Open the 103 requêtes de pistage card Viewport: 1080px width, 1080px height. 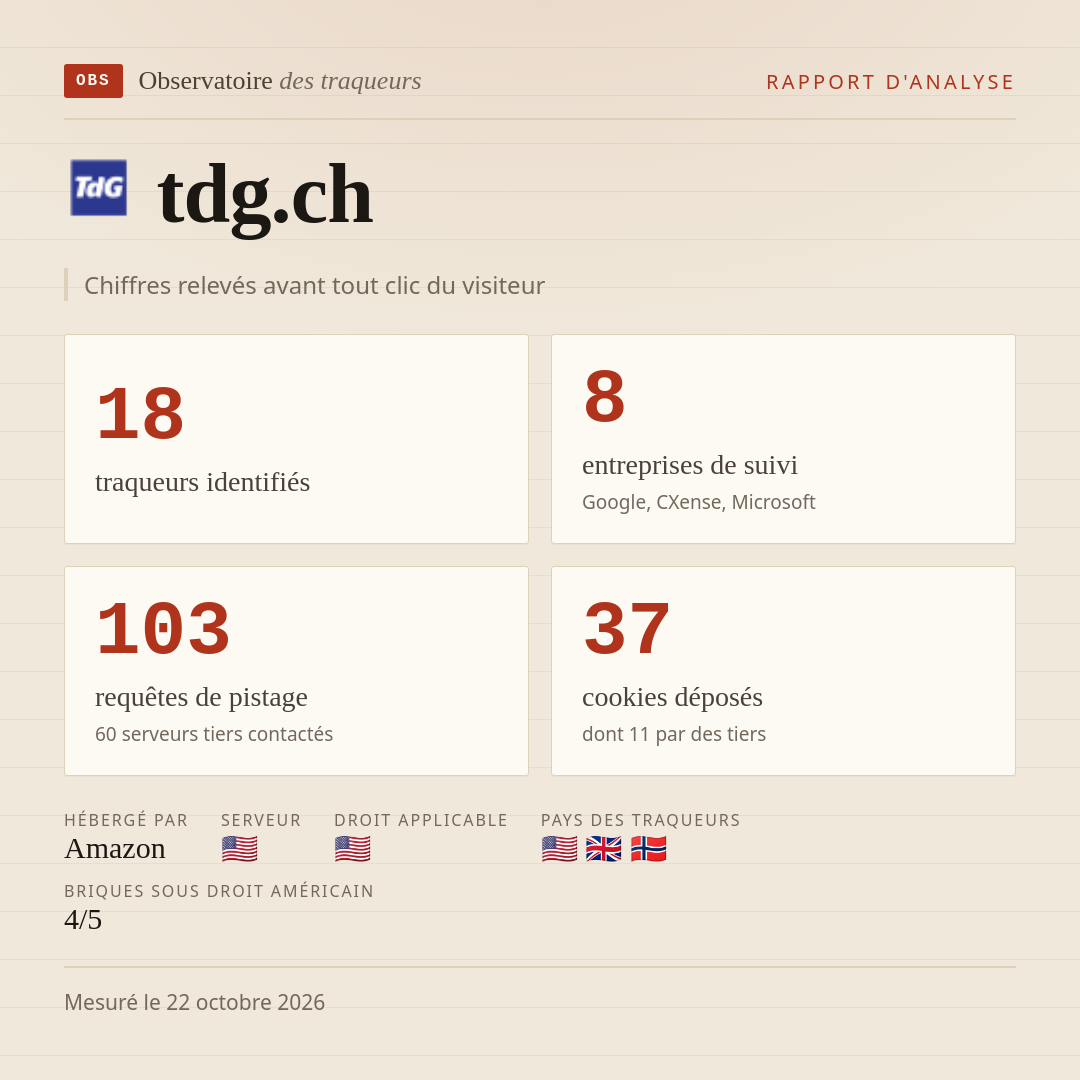click(x=296, y=671)
